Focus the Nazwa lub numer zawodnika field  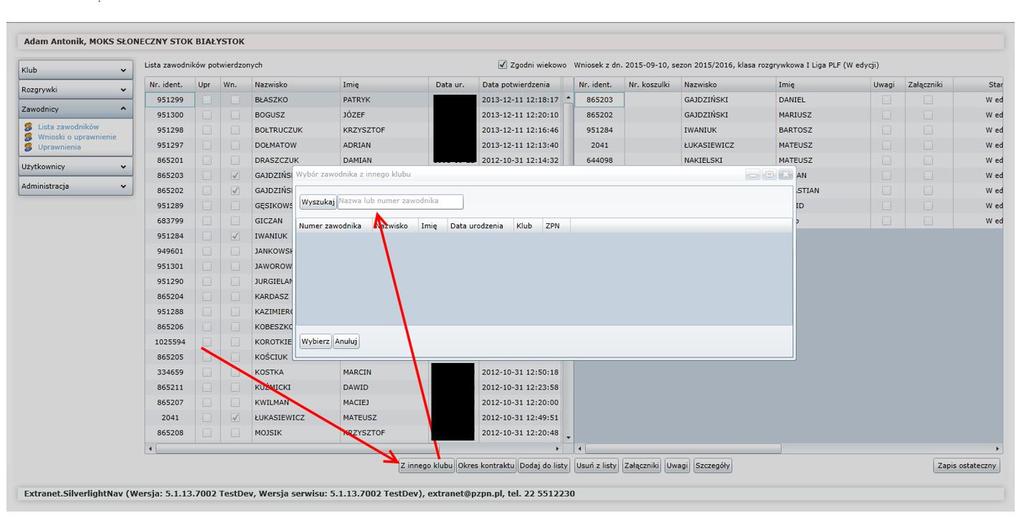coord(400,201)
